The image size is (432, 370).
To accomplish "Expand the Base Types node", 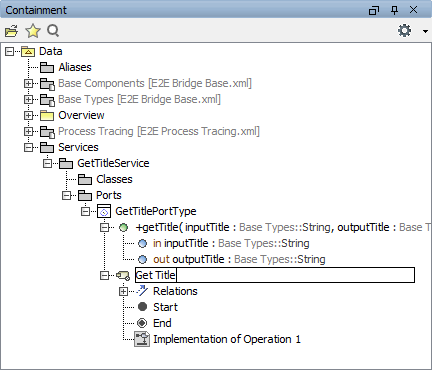I will click(29, 99).
